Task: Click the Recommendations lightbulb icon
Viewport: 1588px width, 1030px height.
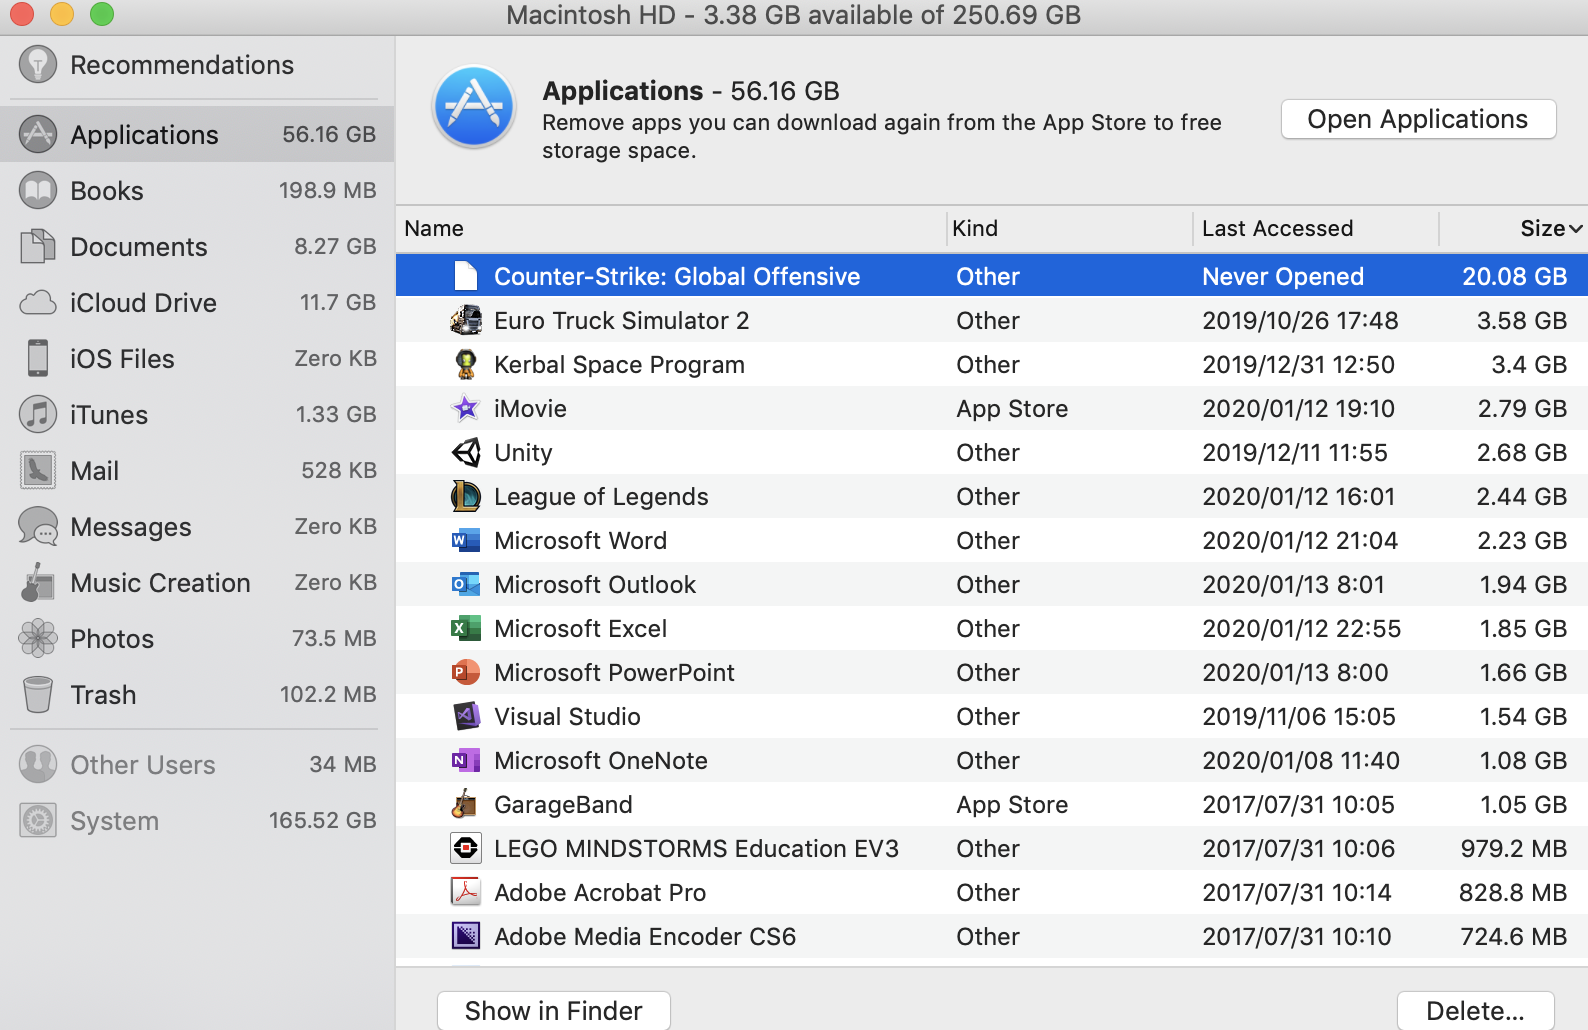Action: point(38,65)
